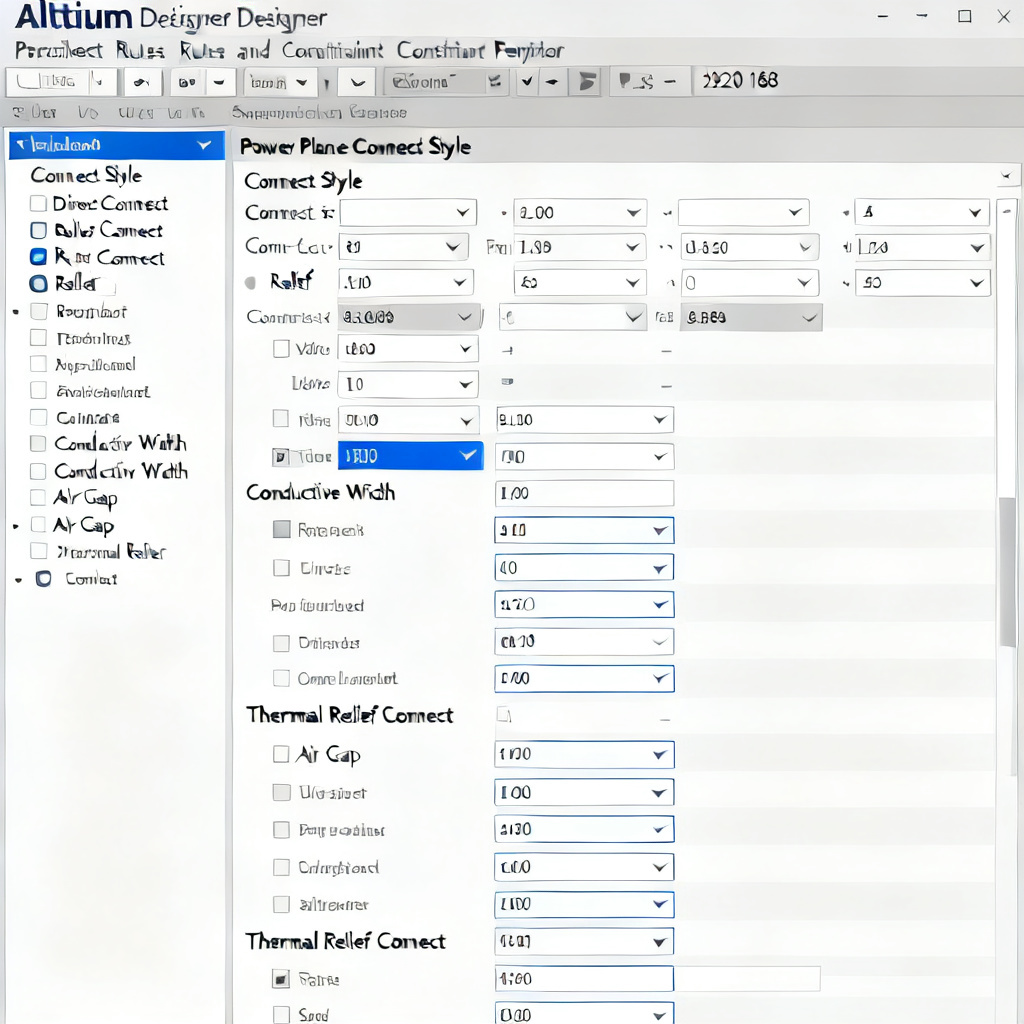1024x1024 pixels.
Task: Click the minus button beside the glasses icon
Action: click(219, 82)
